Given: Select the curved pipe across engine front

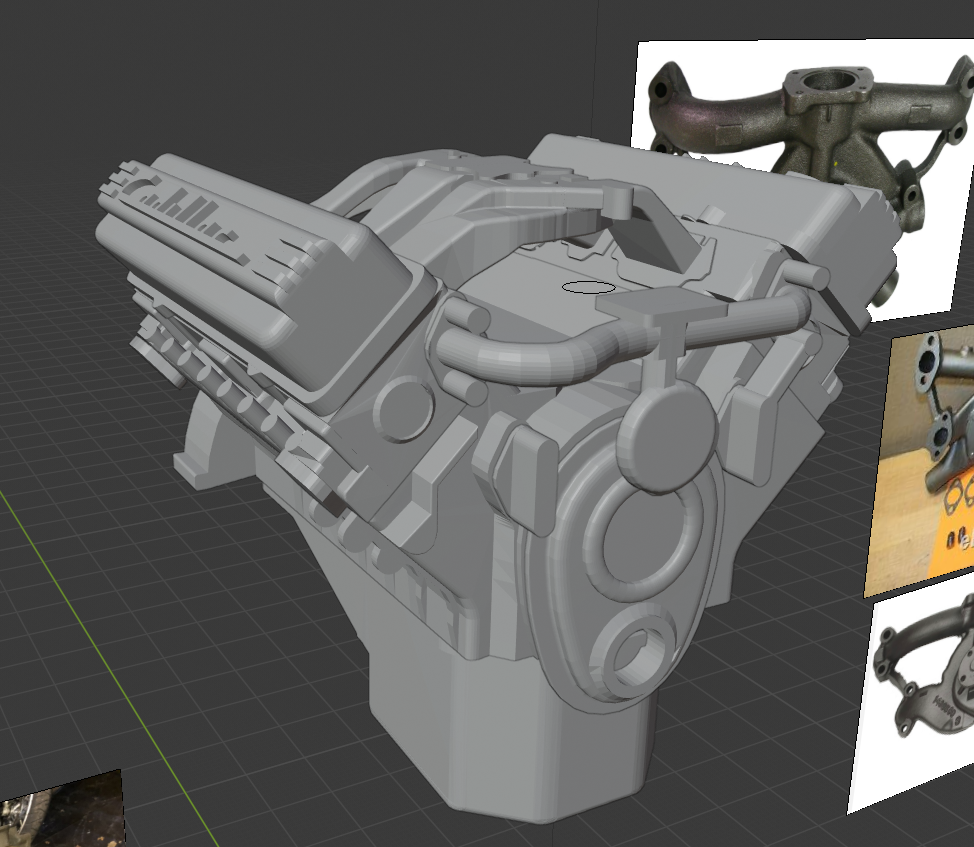Looking at the screenshot, I should (621, 338).
